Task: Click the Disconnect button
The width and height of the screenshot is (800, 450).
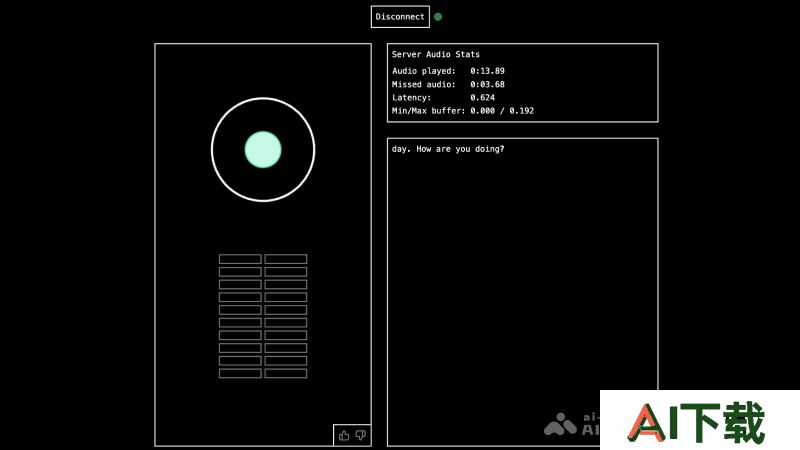Action: pos(400,17)
